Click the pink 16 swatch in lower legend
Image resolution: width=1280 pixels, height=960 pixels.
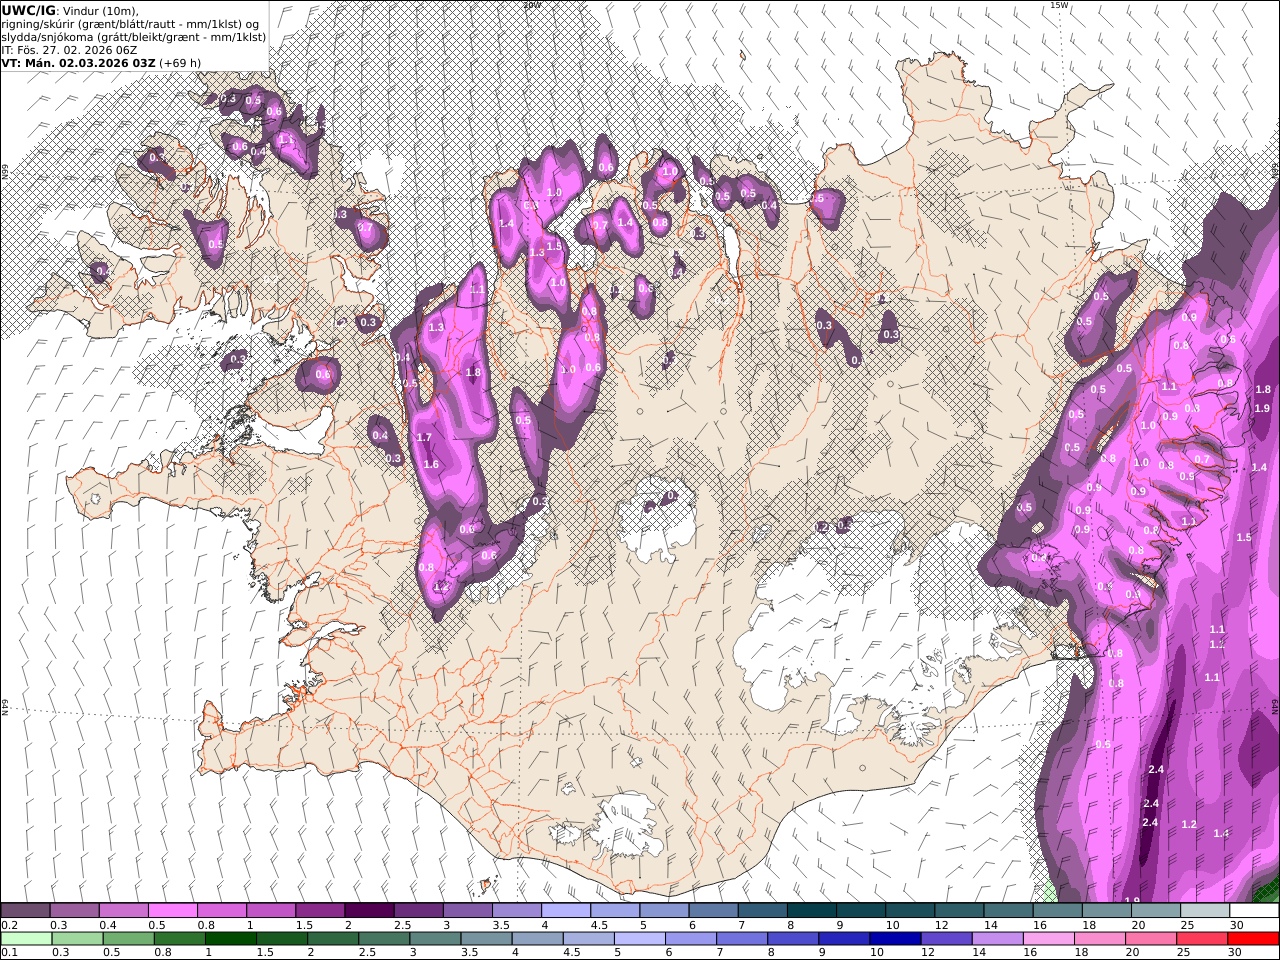(x=1047, y=939)
